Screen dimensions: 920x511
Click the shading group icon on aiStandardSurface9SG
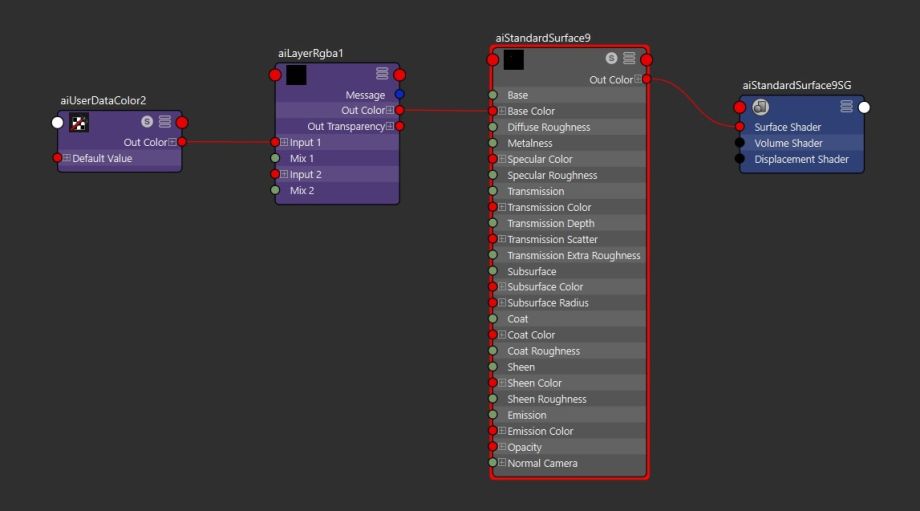(x=761, y=107)
